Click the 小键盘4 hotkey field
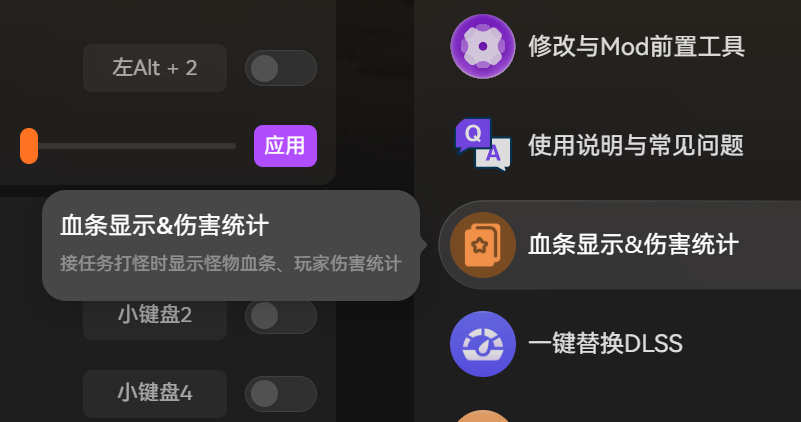This screenshot has height=422, width=801. click(x=155, y=394)
